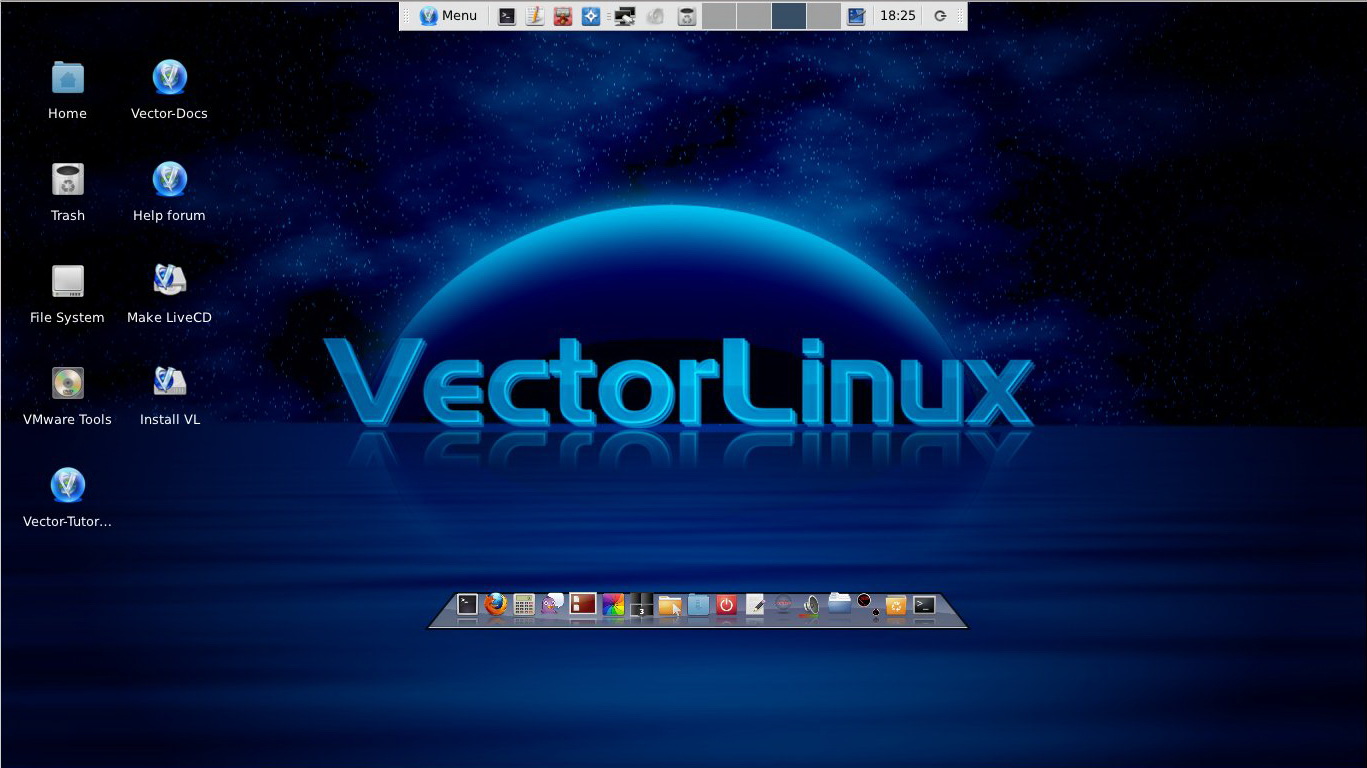Launch the terminal at the dock's right end
The image size is (1367, 768).
tap(925, 604)
